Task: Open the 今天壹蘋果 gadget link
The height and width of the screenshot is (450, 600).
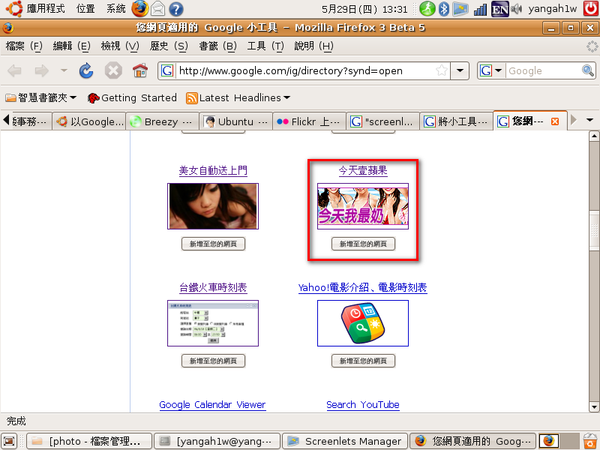Action: click(363, 170)
